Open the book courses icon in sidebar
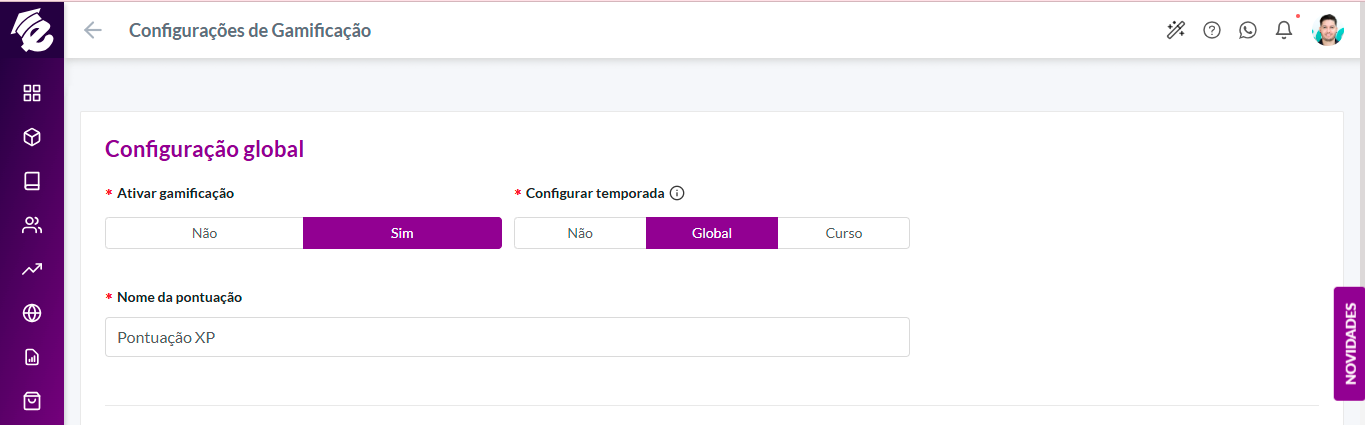The width and height of the screenshot is (1365, 425). coord(32,181)
